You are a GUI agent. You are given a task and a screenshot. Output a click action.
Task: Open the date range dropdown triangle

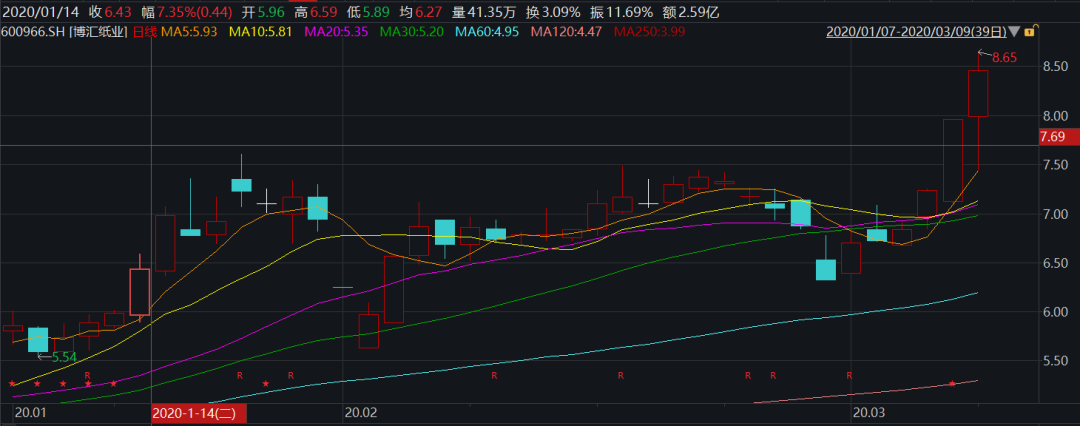pos(1015,32)
